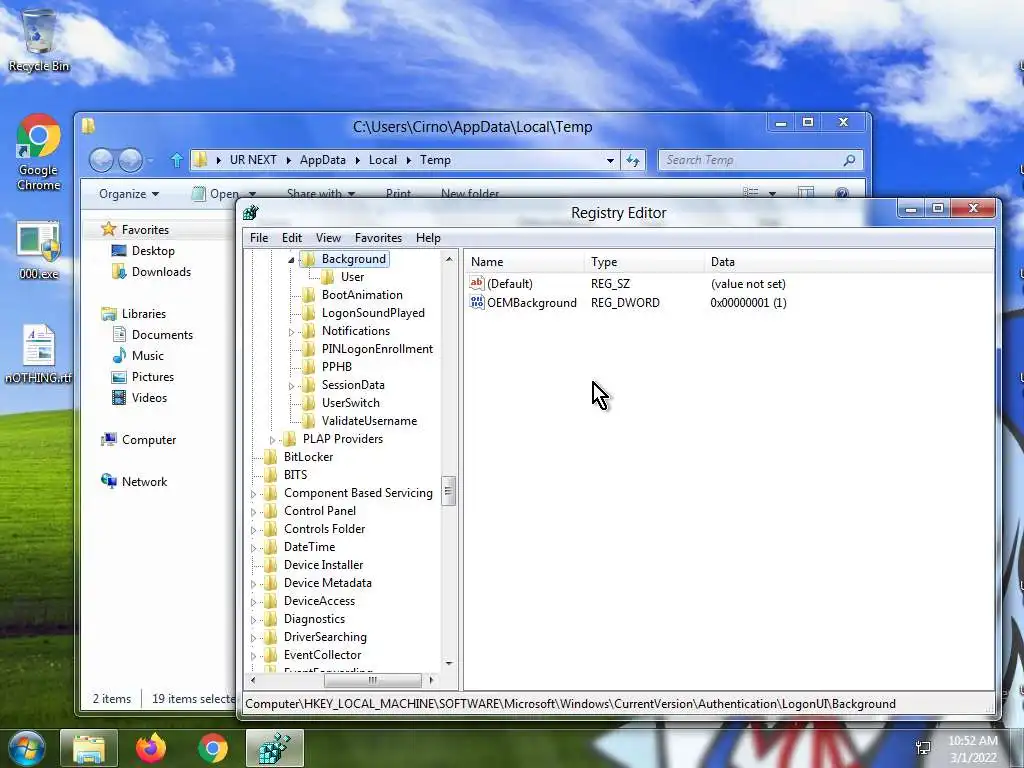
Task: Go up one folder level in Explorer
Action: (176, 160)
